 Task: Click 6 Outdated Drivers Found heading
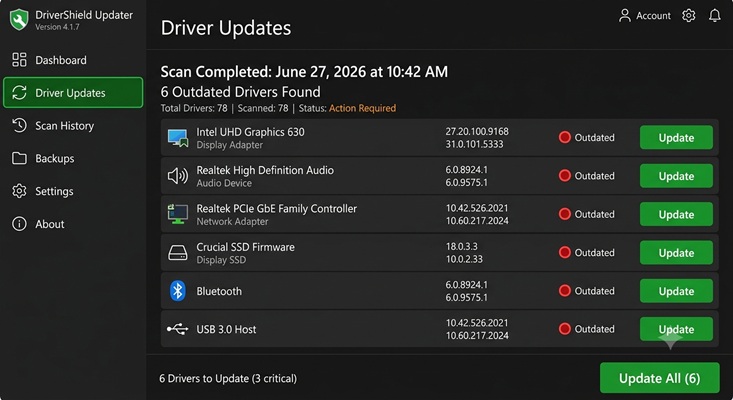(241, 92)
